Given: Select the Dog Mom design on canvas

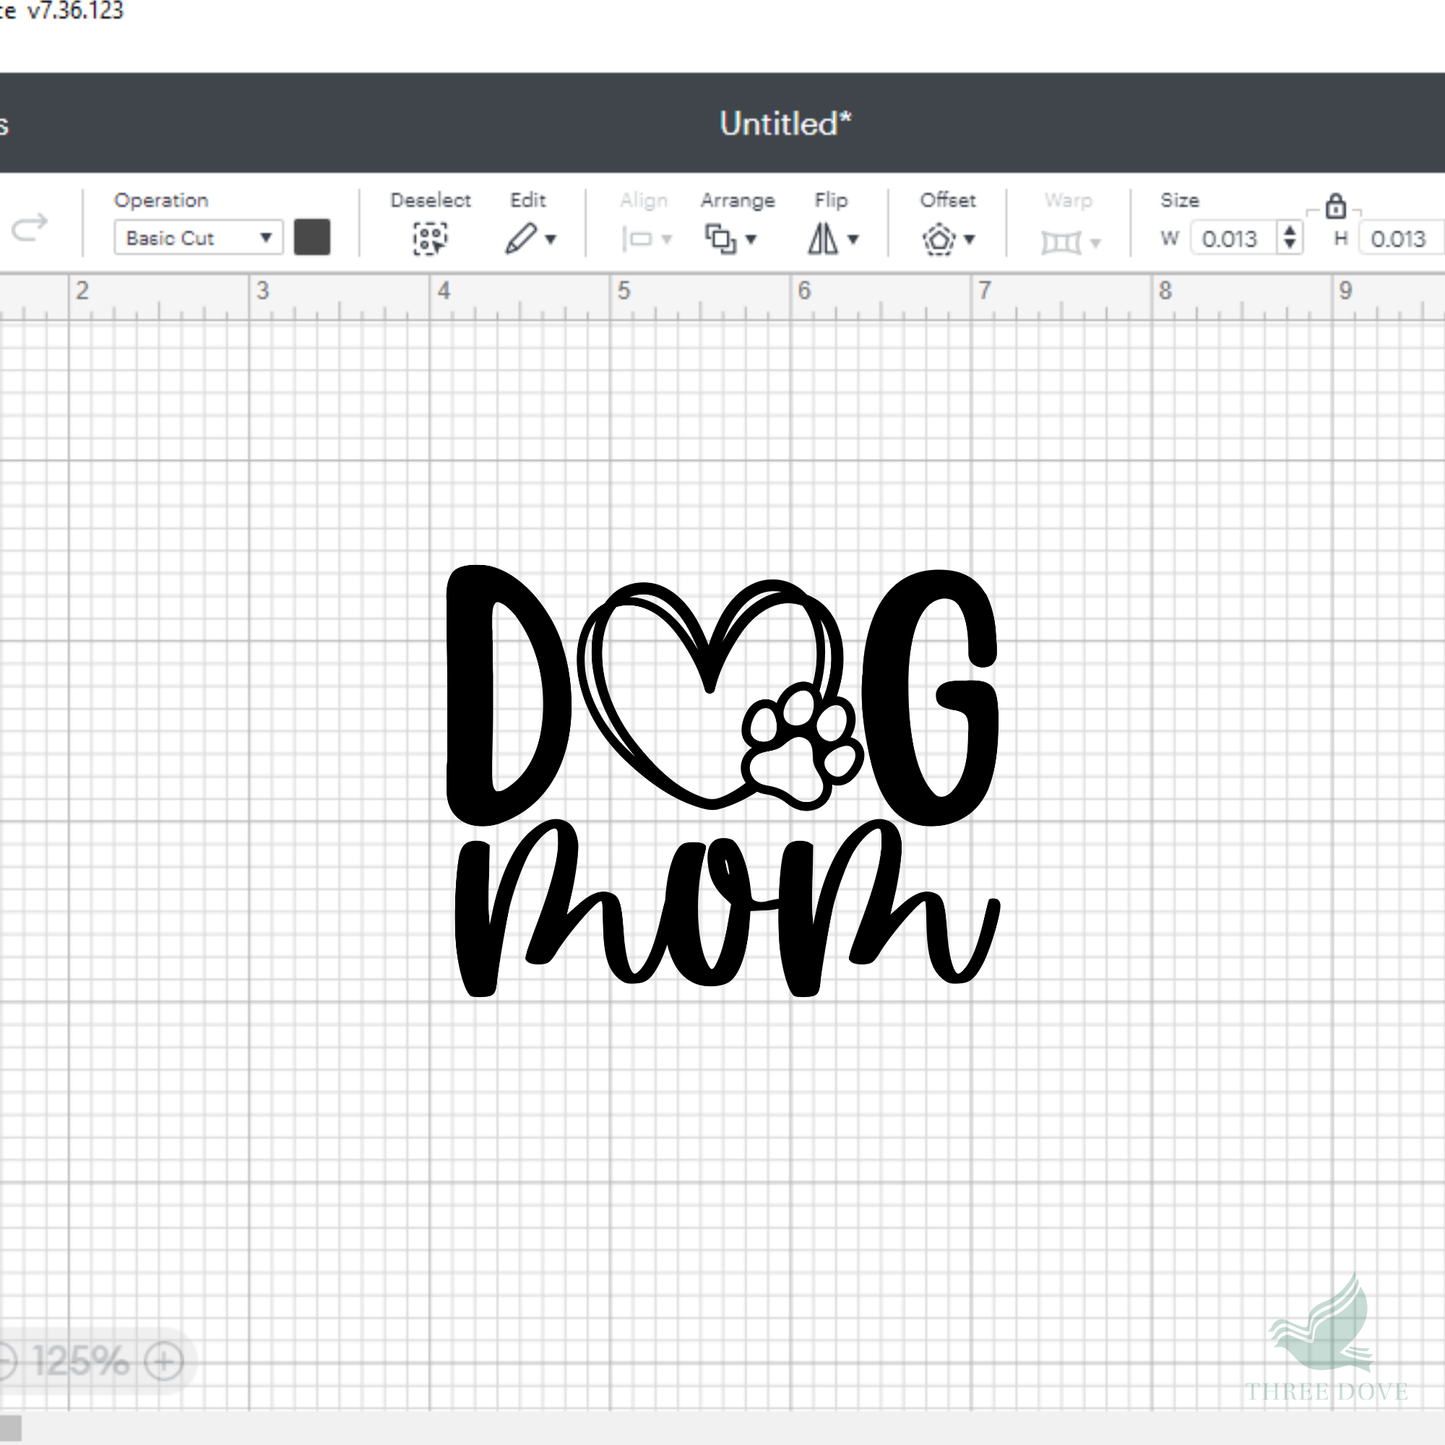Looking at the screenshot, I should [722, 782].
